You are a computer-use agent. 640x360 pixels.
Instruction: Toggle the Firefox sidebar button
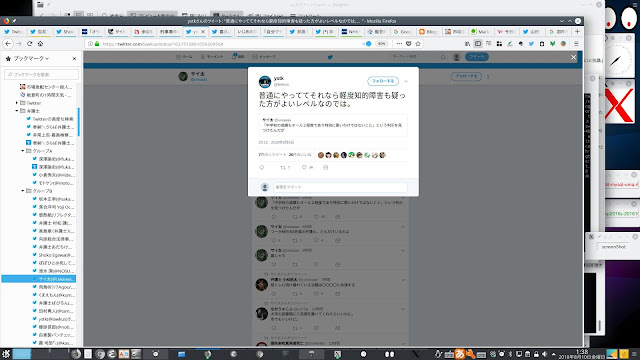coord(478,44)
